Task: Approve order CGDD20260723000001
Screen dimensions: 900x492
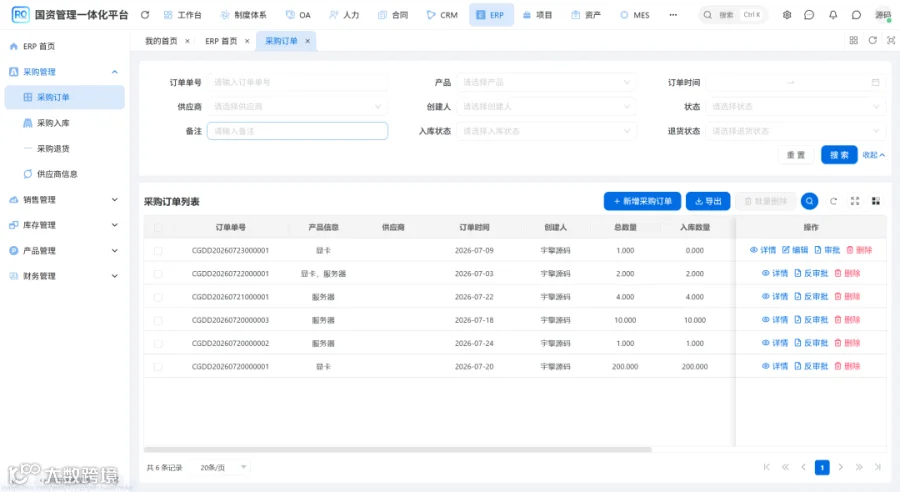Action: (x=827, y=250)
